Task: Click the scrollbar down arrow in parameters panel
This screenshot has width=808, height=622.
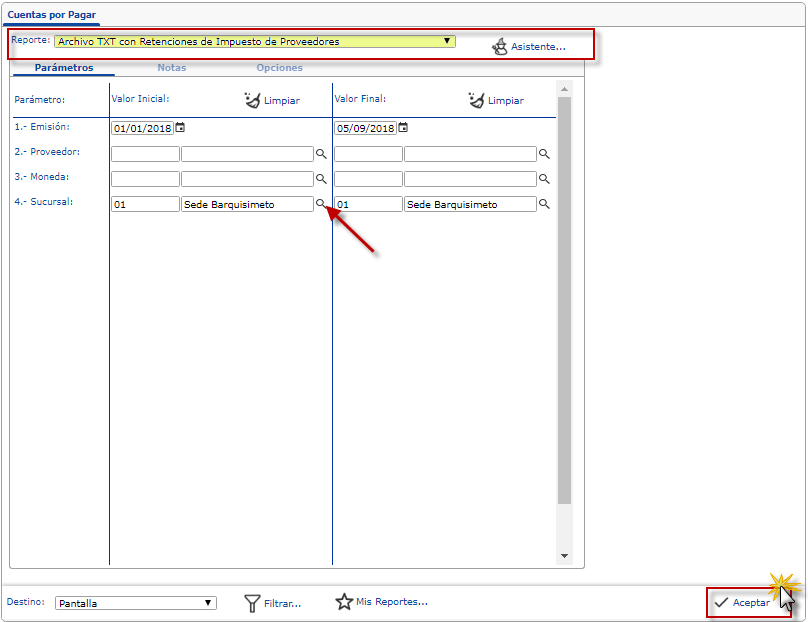Action: tap(564, 556)
